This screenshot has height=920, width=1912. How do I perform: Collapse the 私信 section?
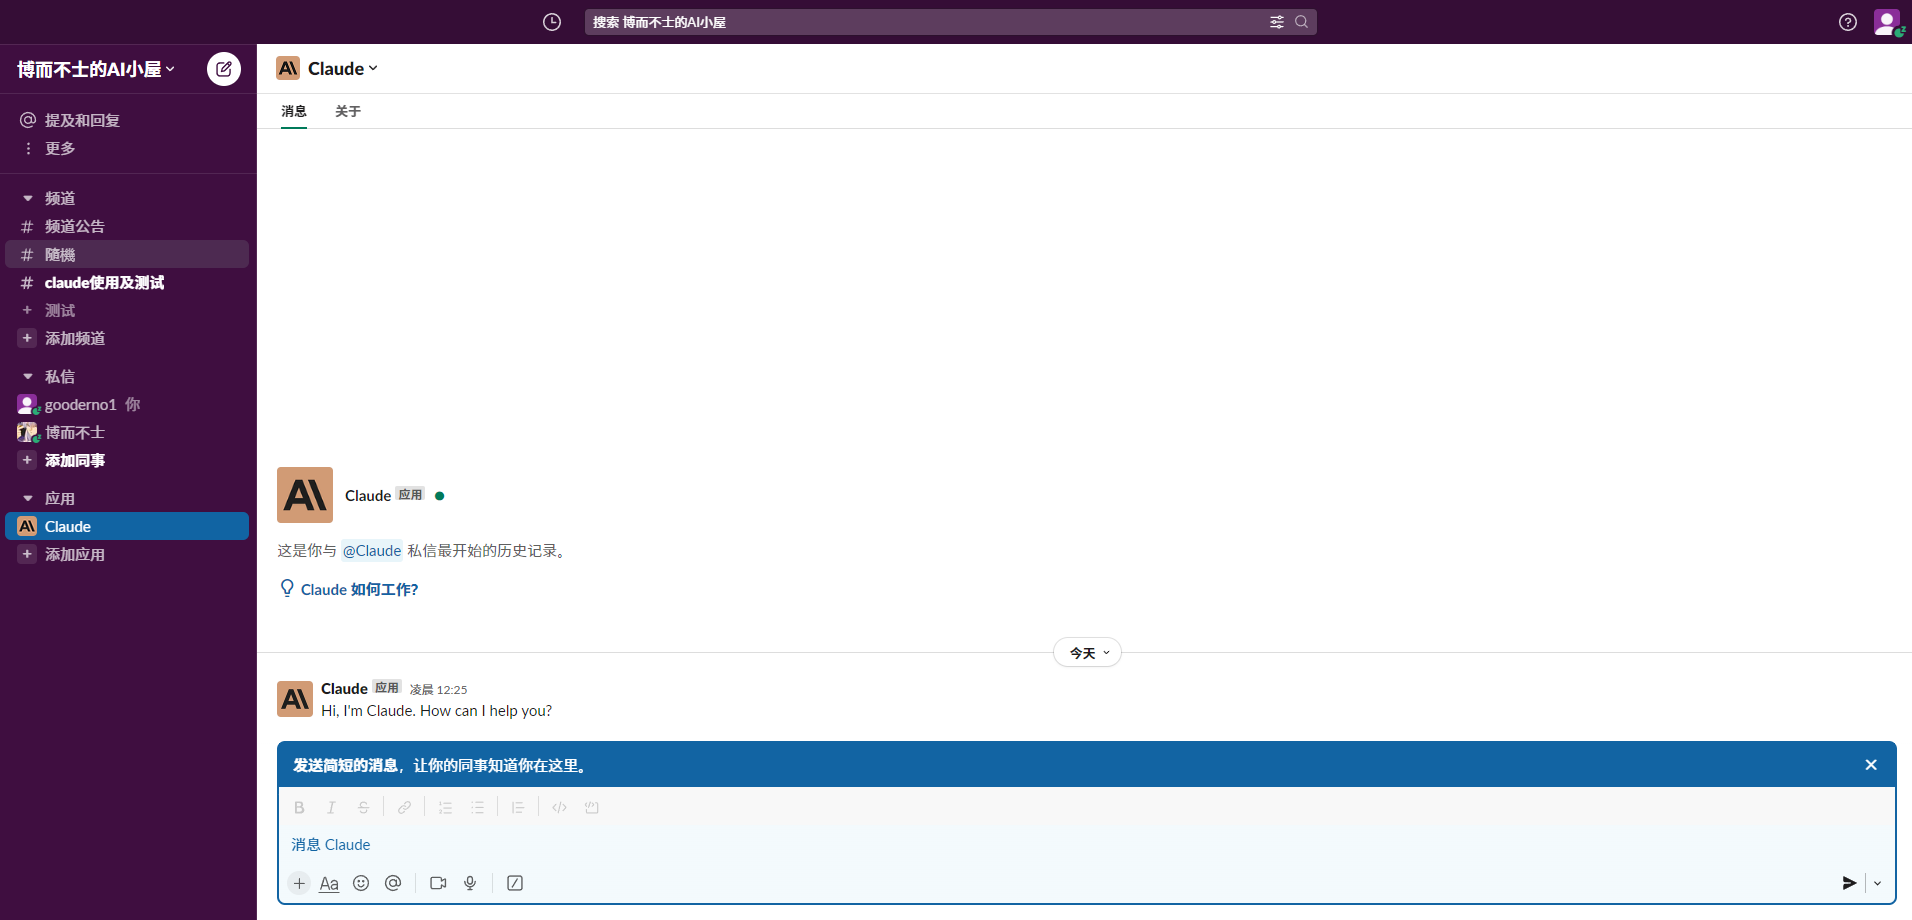(x=28, y=377)
